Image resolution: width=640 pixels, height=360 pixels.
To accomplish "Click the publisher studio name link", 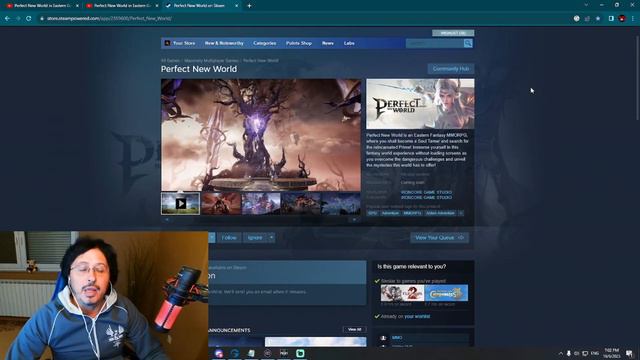I will 426,197.
